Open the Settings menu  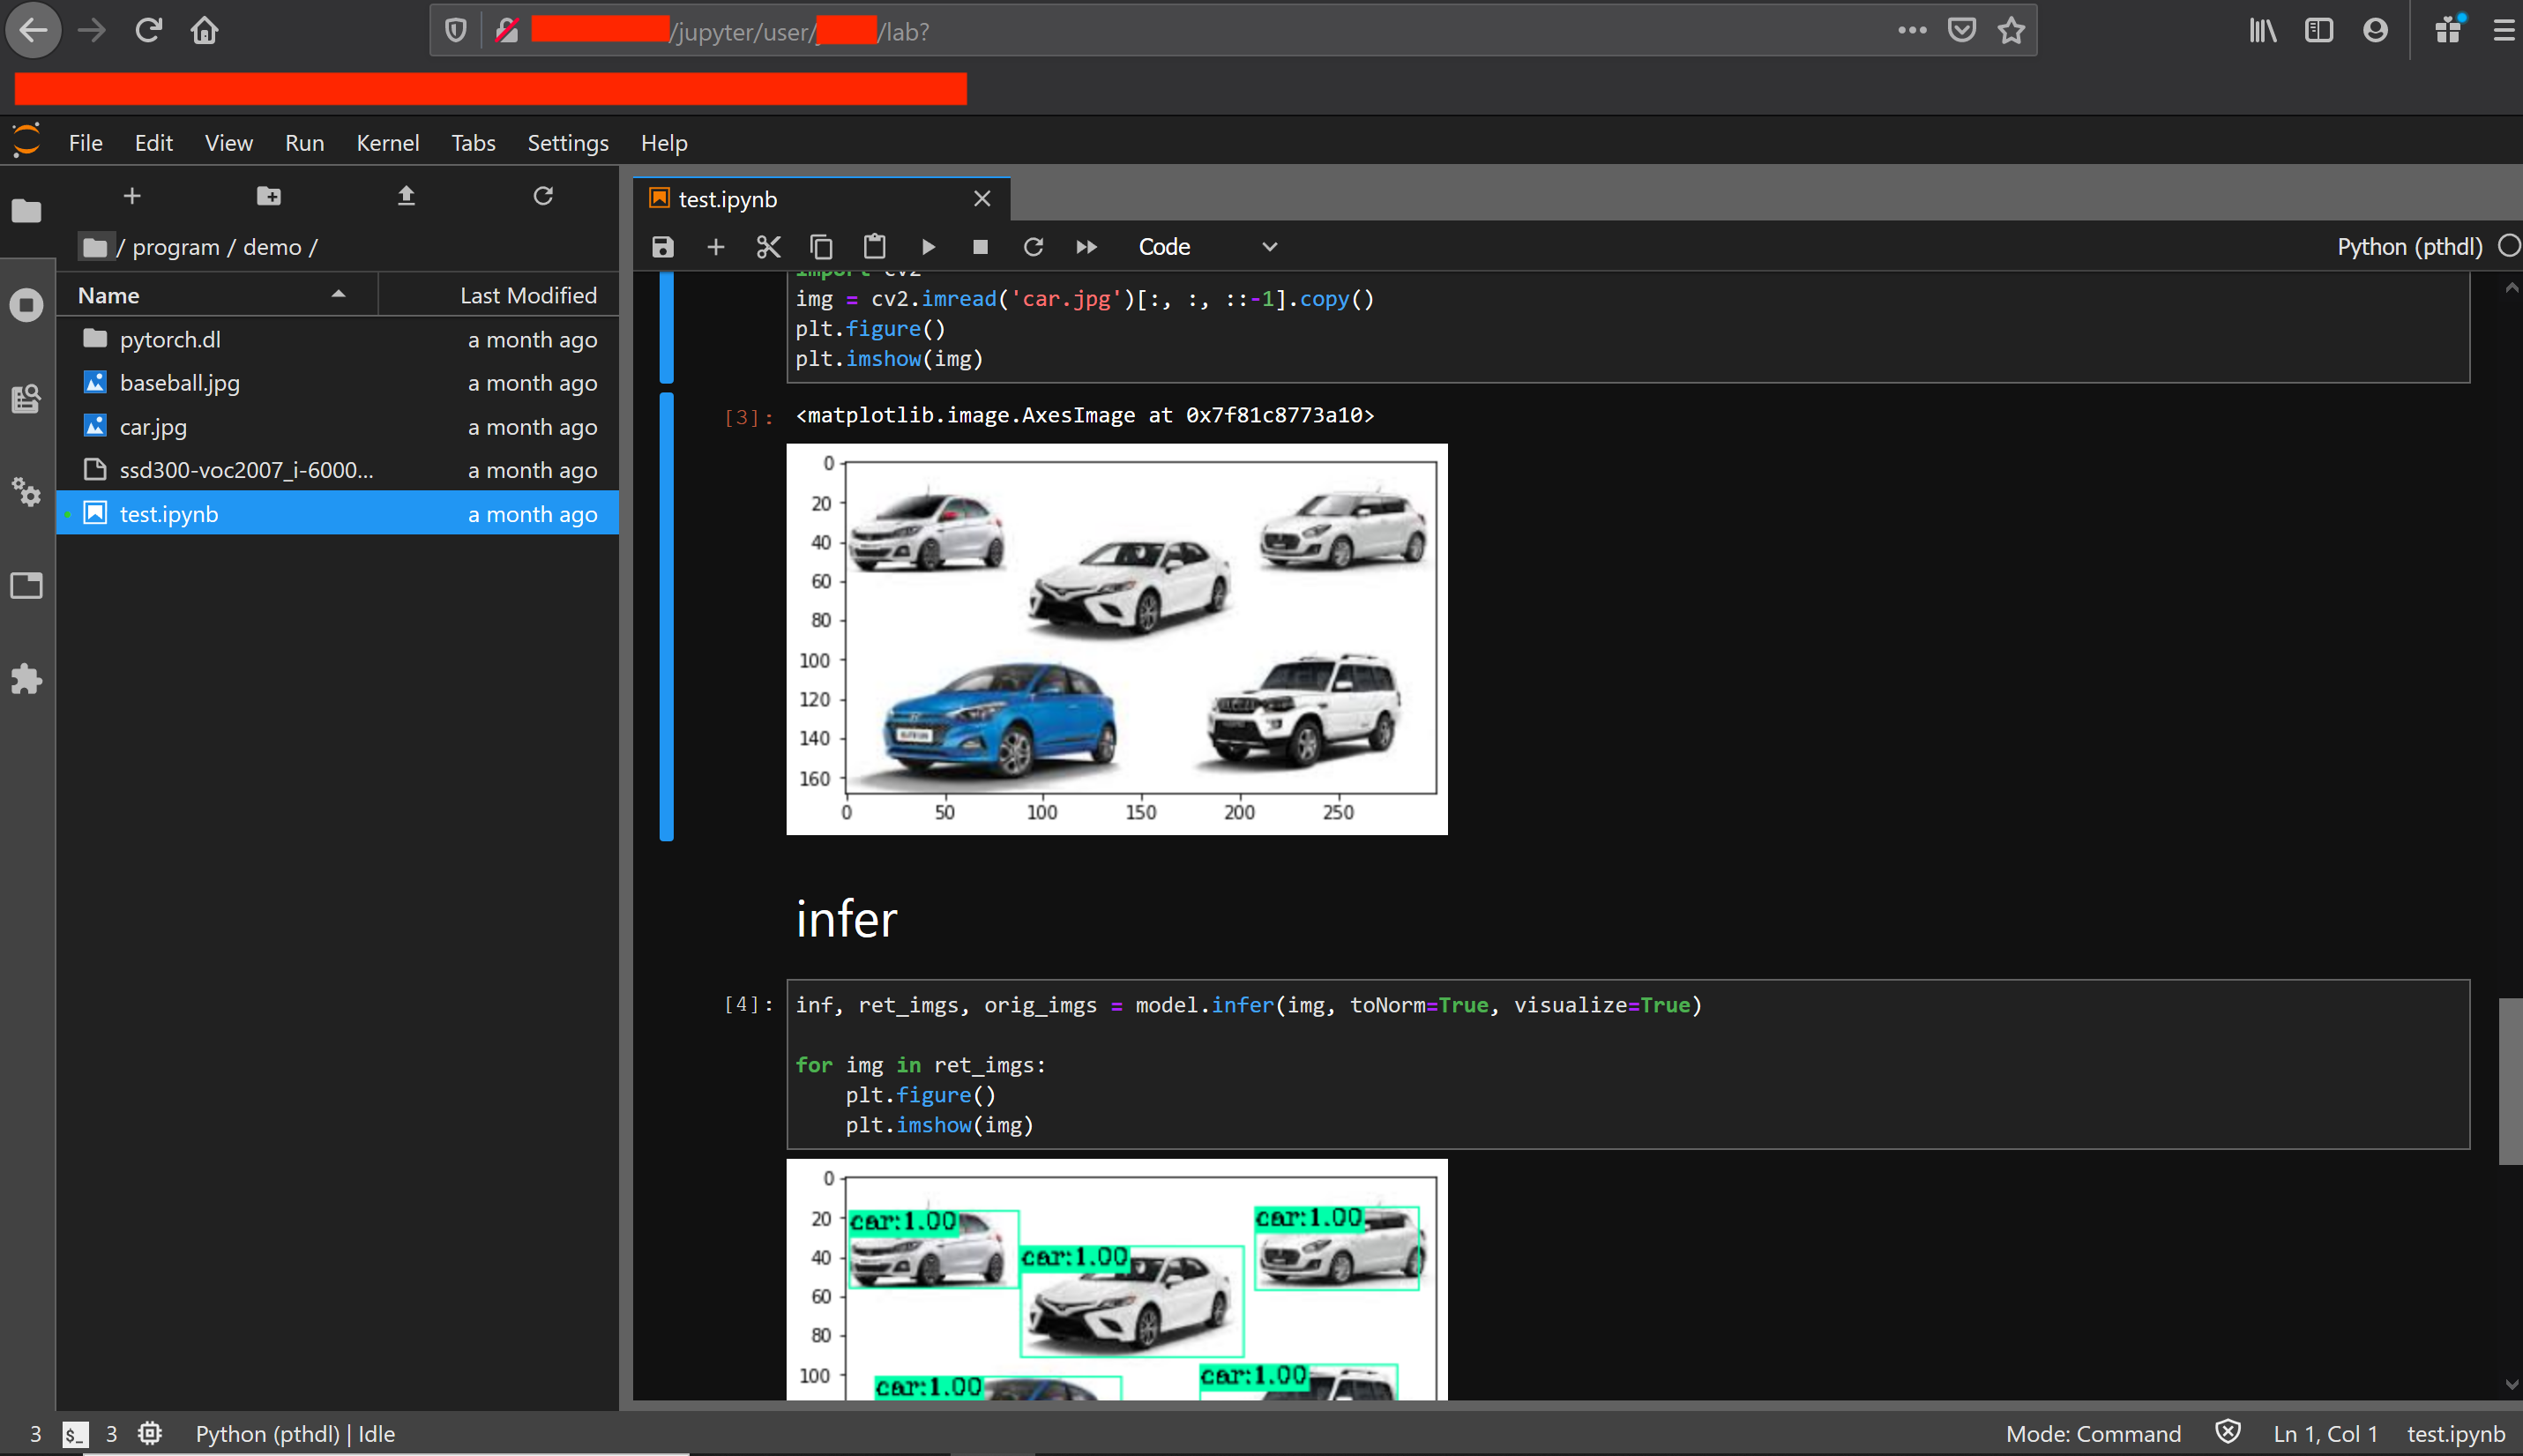pyautogui.click(x=567, y=143)
